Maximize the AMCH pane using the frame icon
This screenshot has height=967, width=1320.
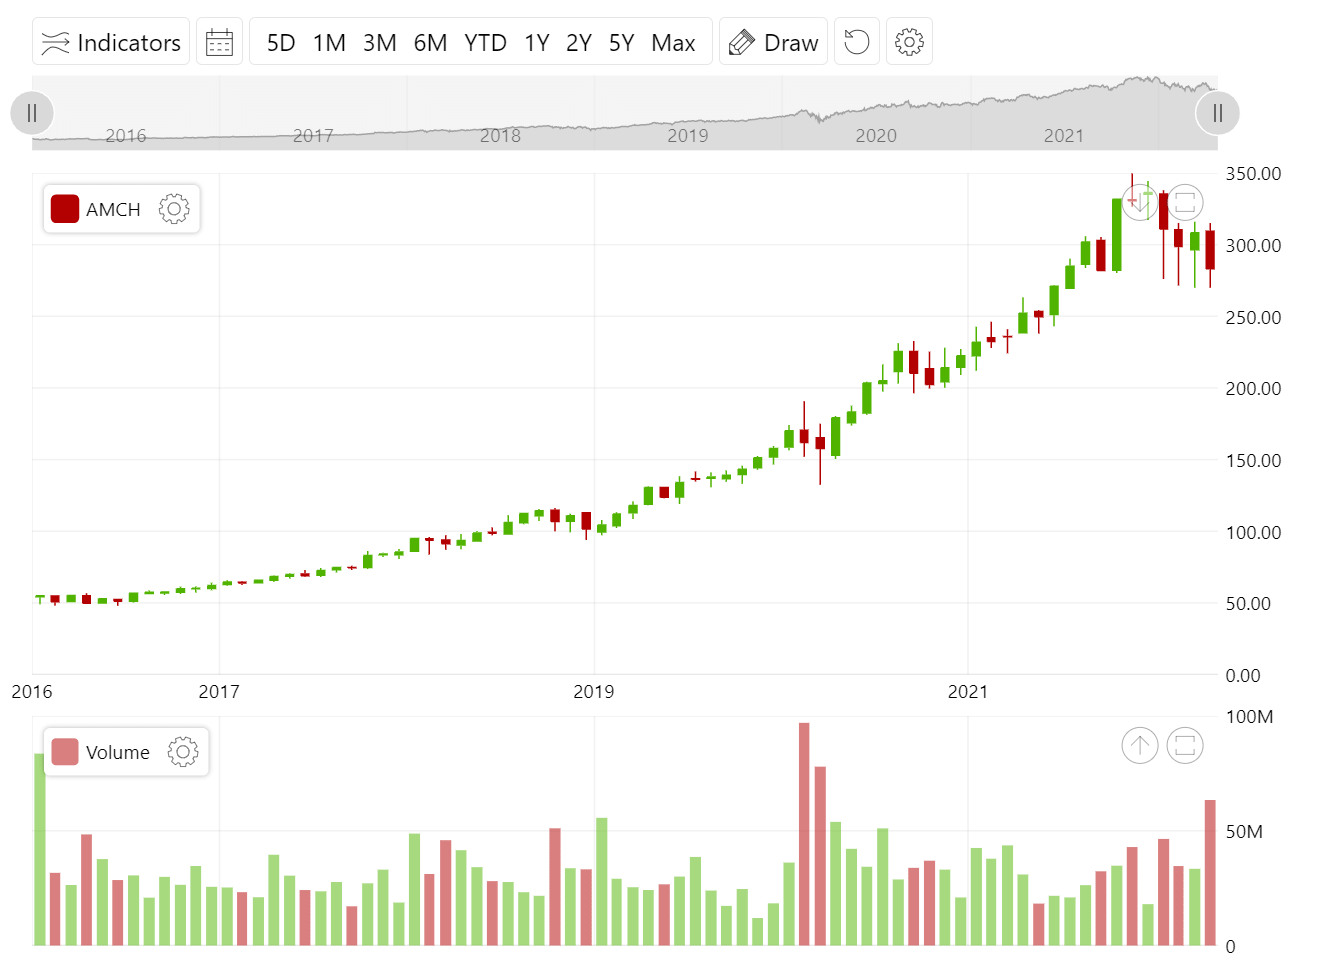coord(1184,201)
